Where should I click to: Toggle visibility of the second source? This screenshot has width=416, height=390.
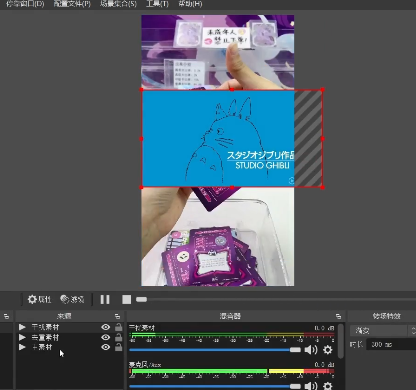click(106, 337)
